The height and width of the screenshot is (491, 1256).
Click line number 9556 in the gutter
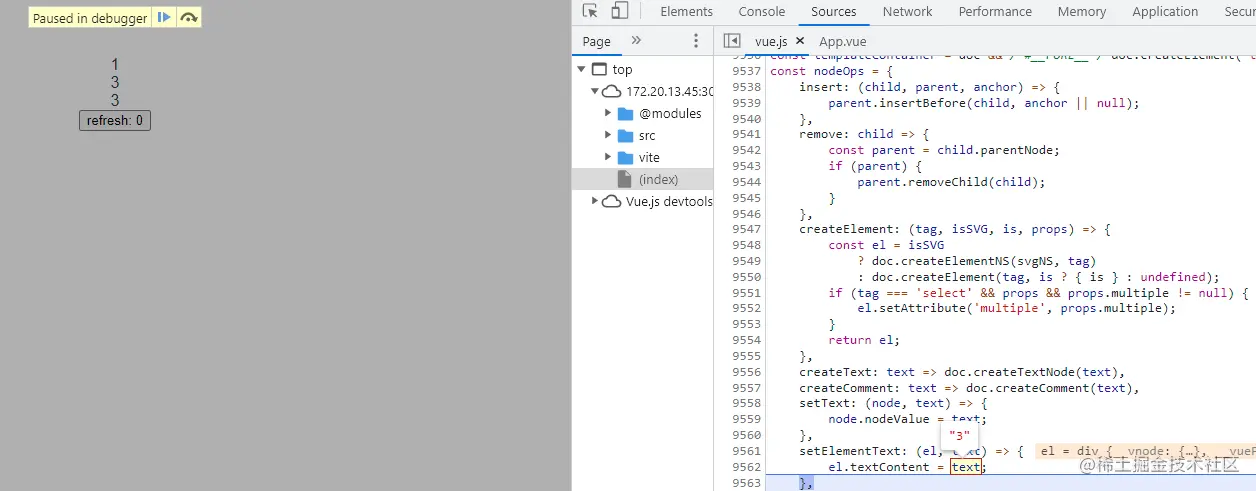(x=746, y=372)
